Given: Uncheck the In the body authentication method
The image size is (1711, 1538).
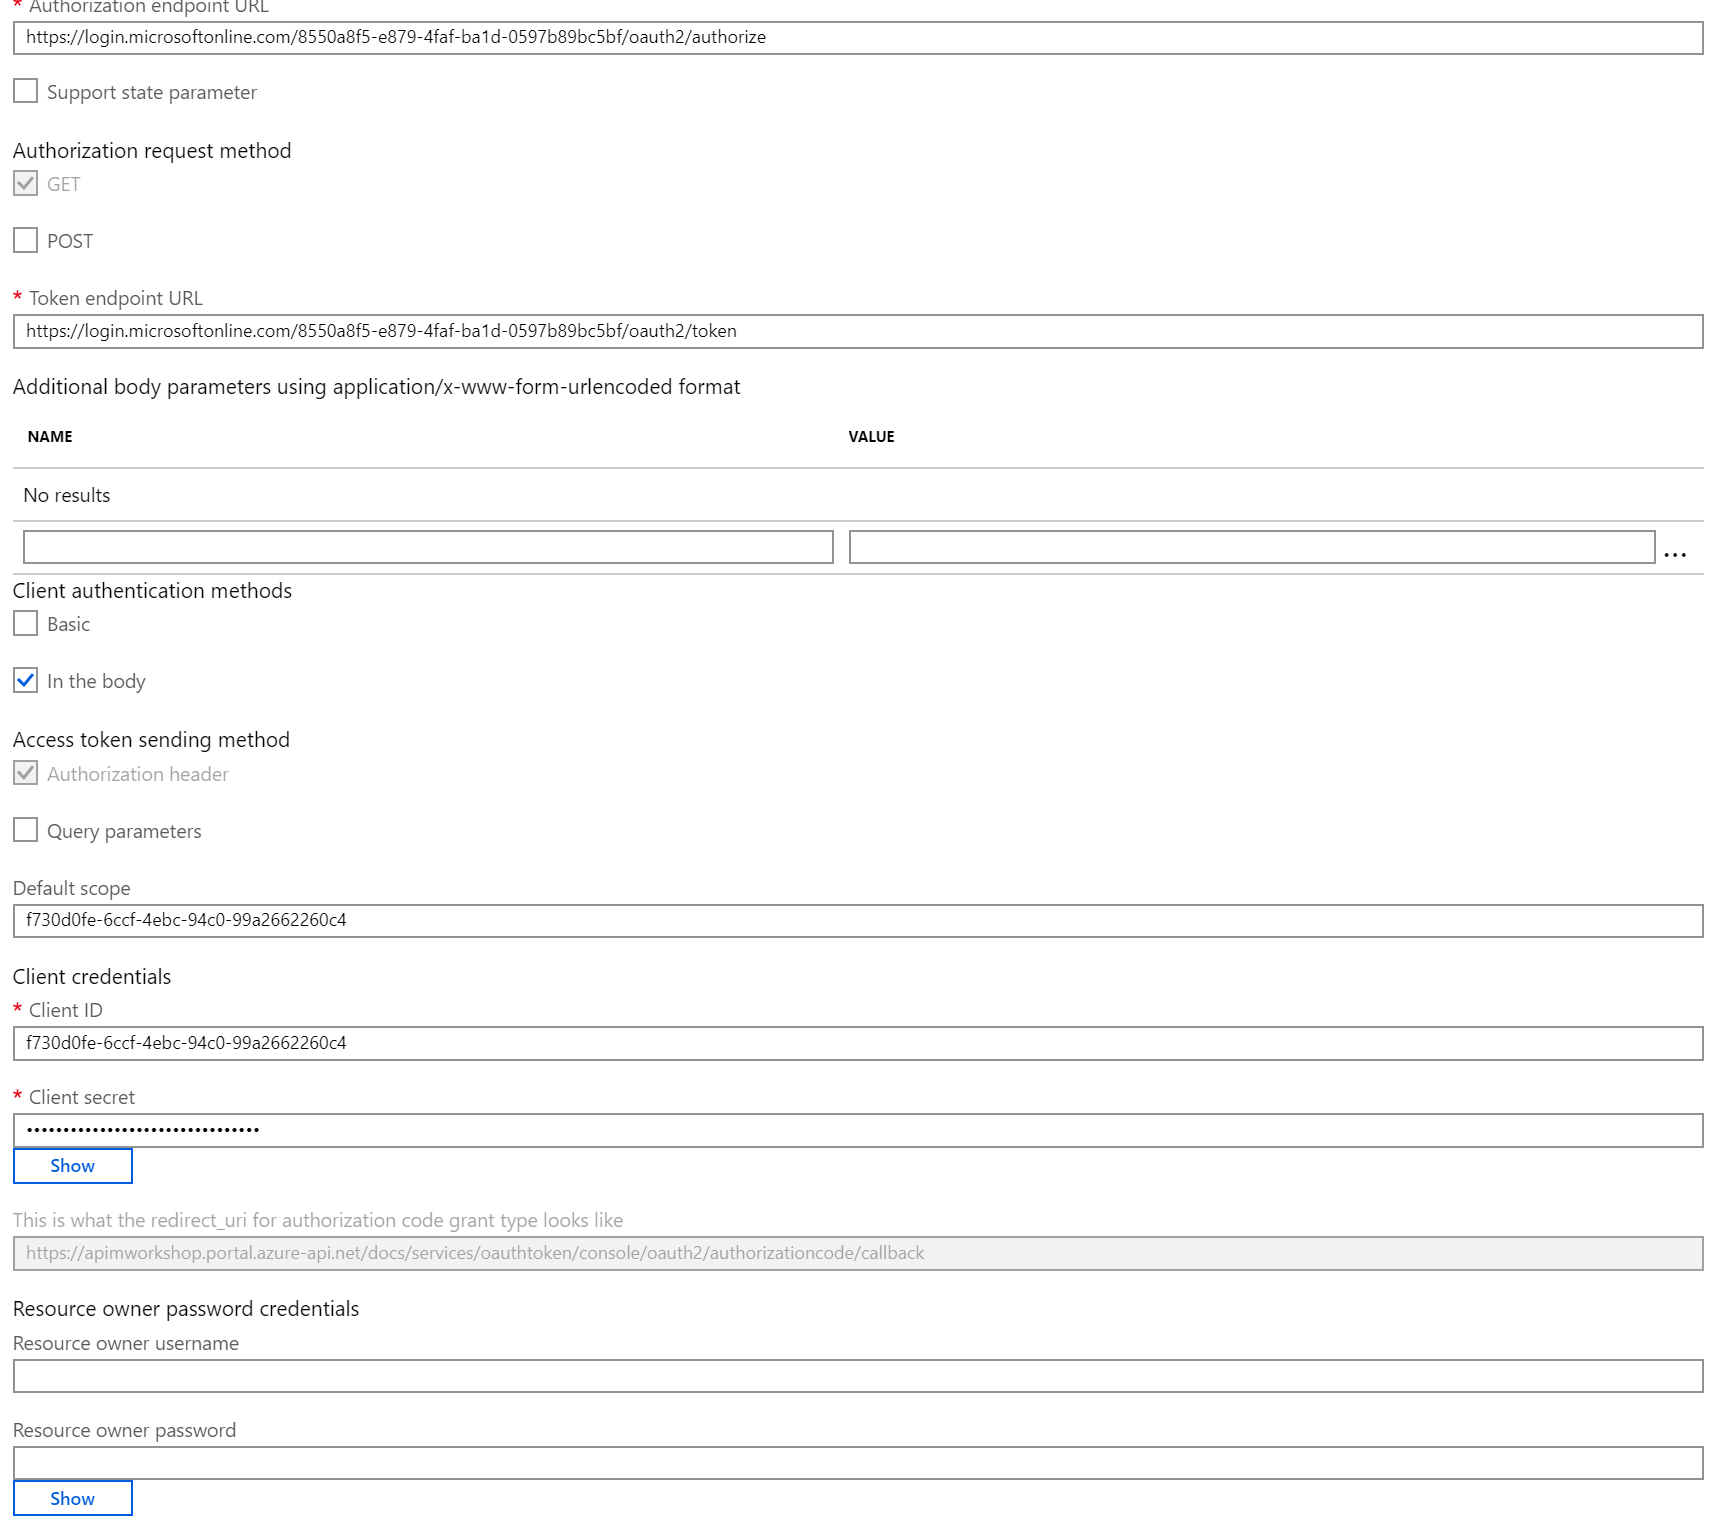Looking at the screenshot, I should coord(25,681).
